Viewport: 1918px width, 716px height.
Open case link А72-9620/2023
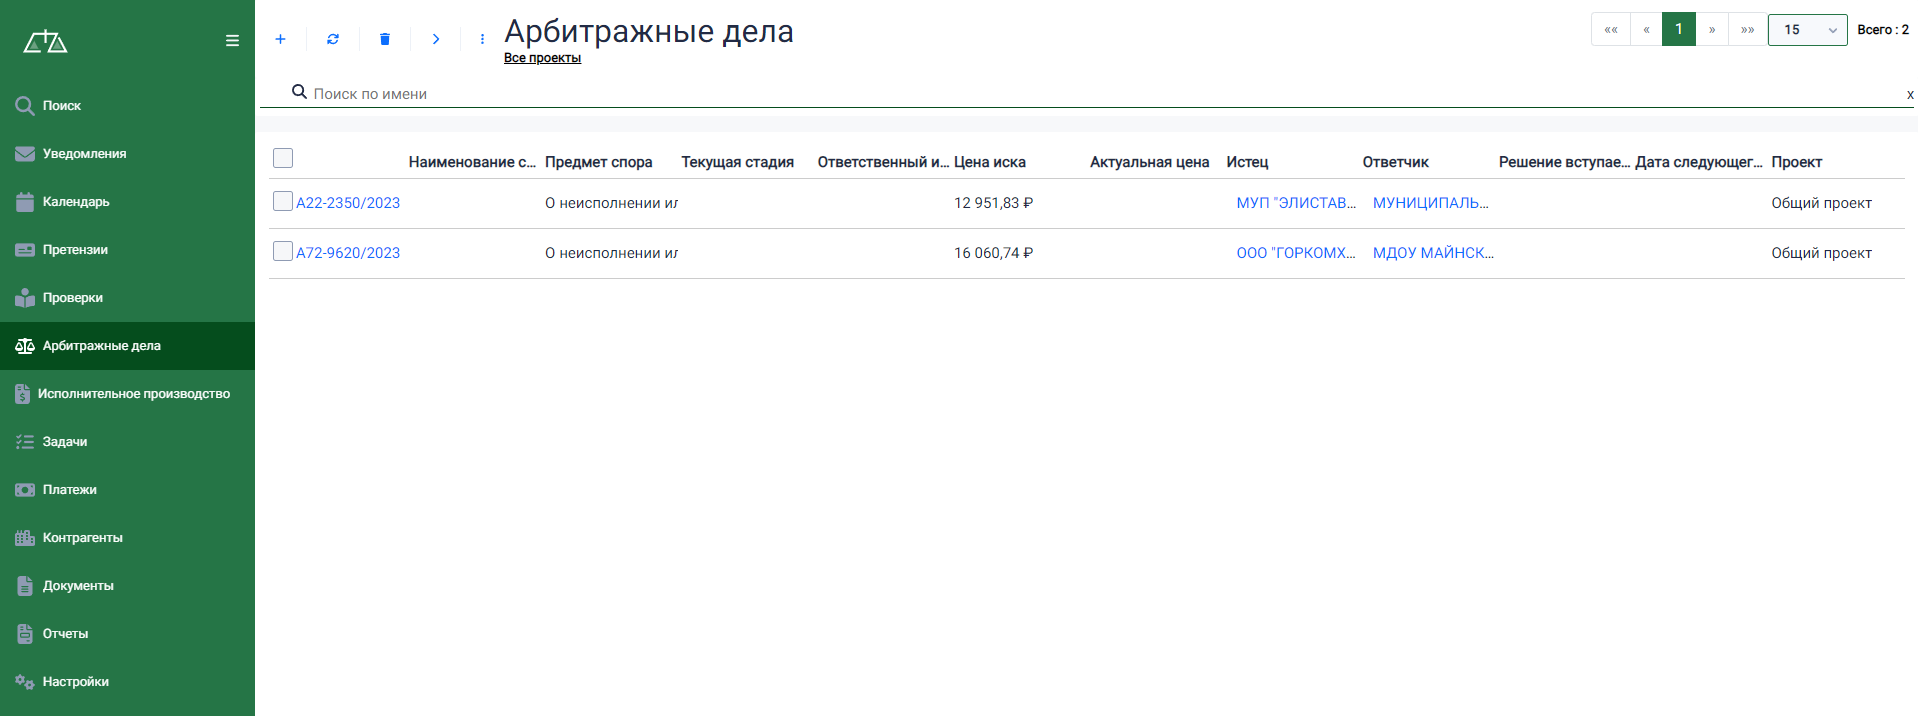click(348, 253)
